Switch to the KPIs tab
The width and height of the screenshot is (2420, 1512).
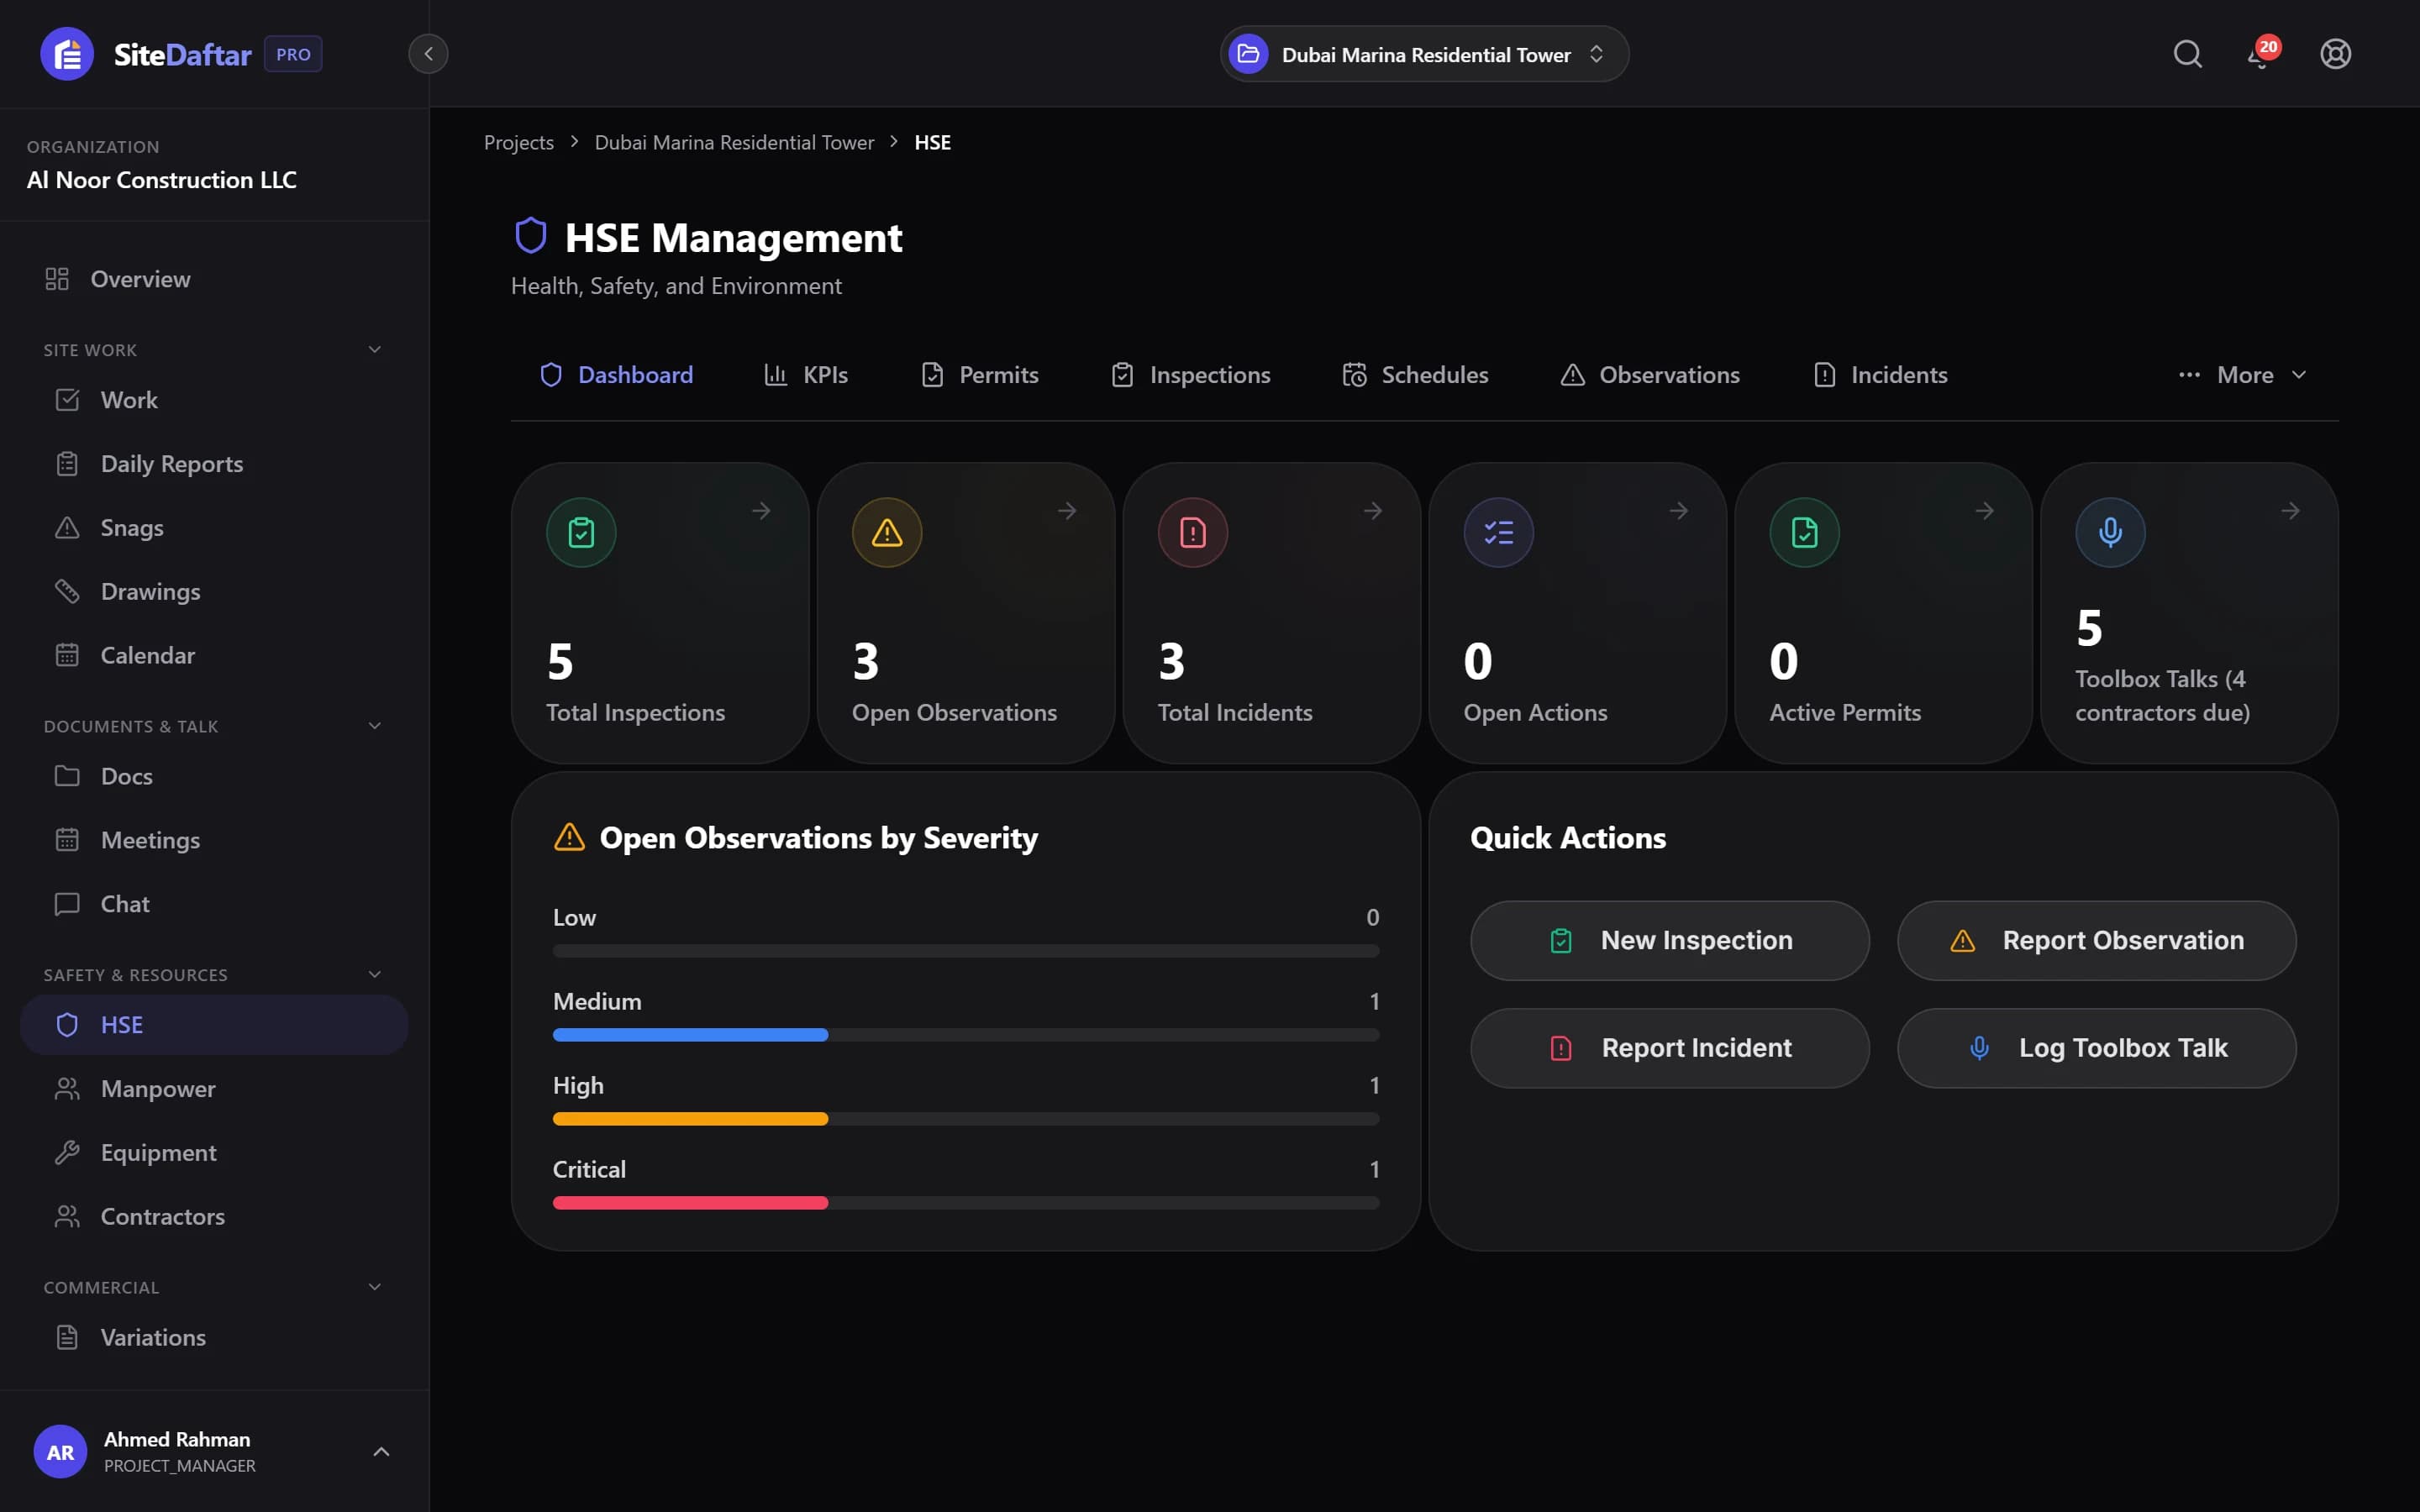(x=805, y=375)
